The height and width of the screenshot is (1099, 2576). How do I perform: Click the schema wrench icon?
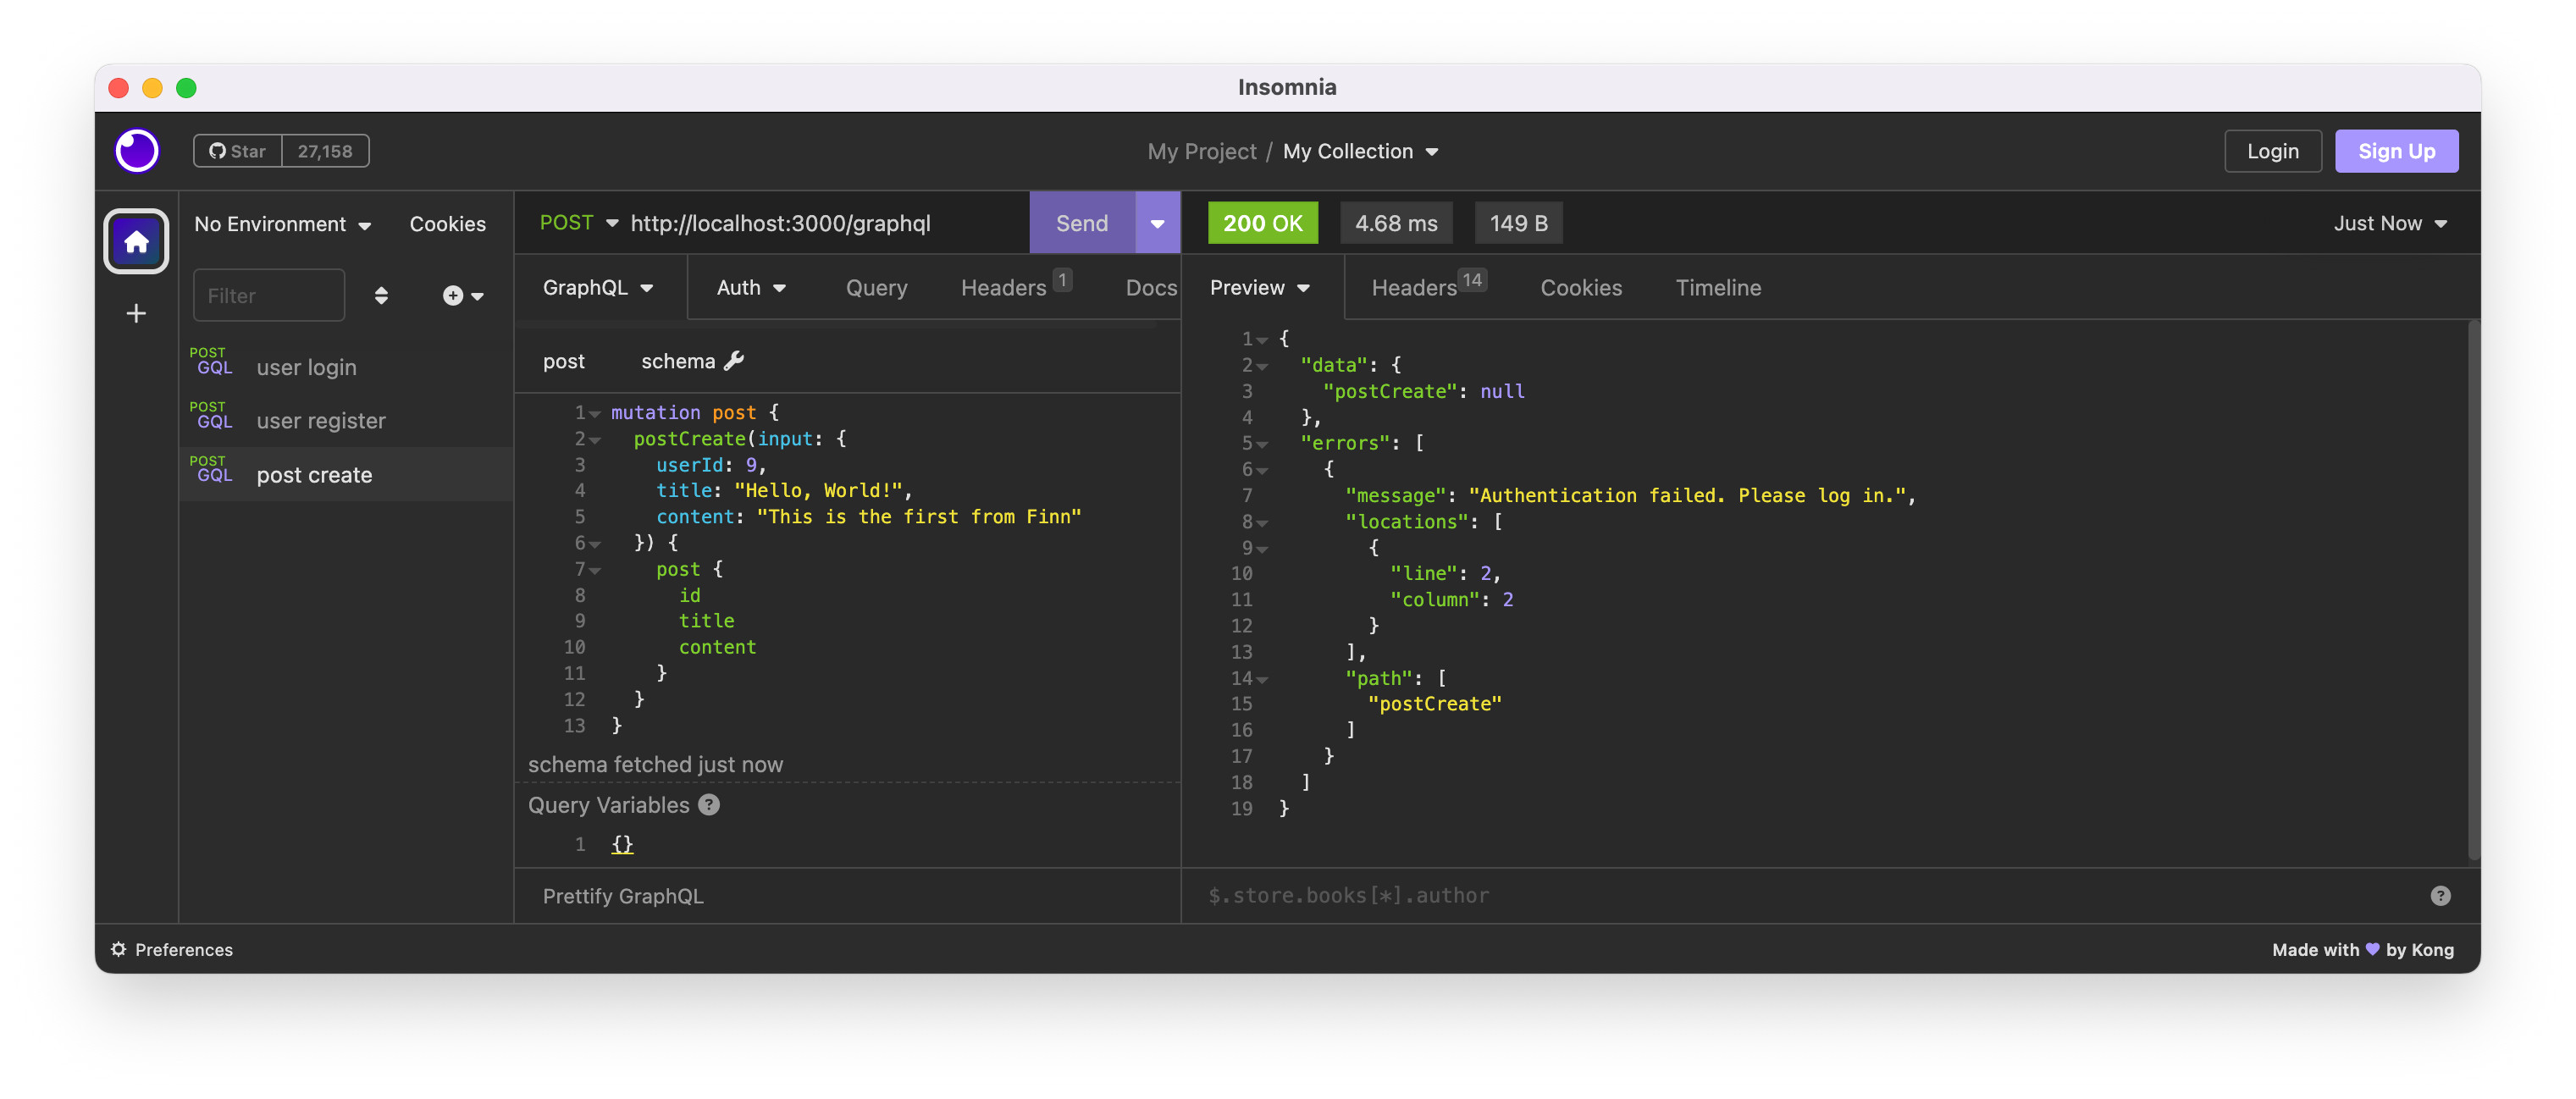click(734, 360)
